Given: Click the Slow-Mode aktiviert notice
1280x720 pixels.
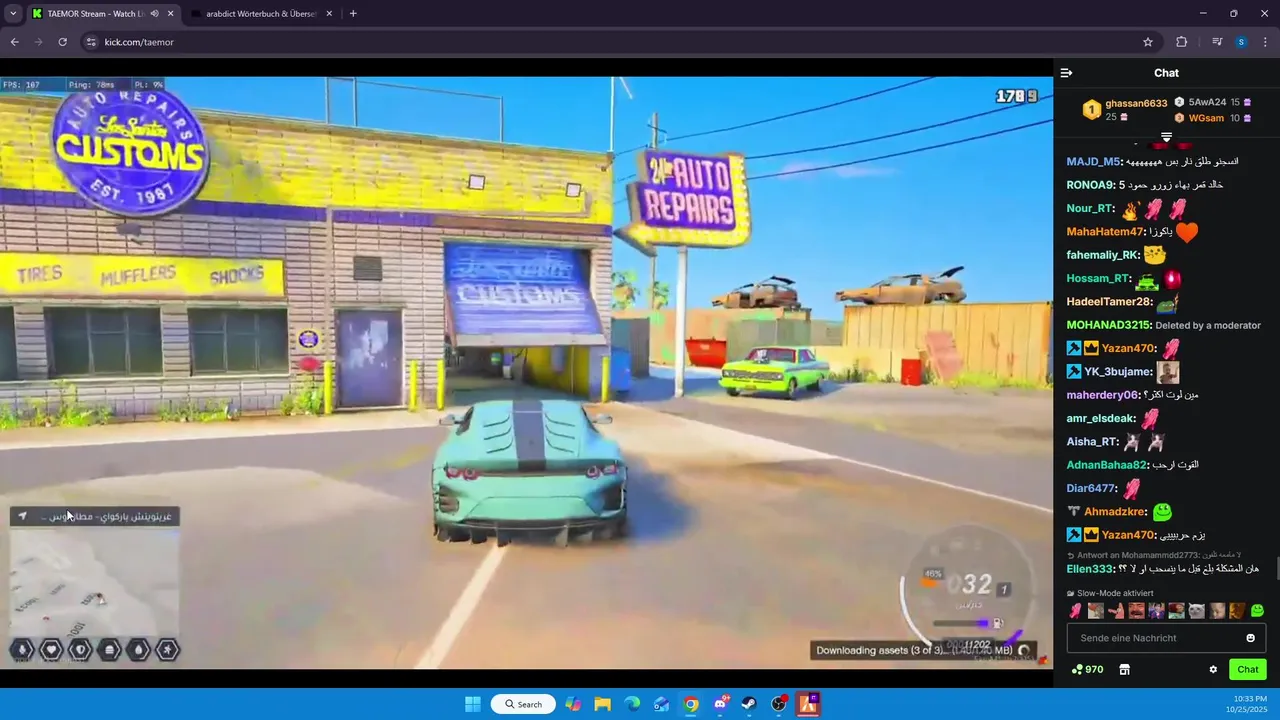Looking at the screenshot, I should 1110,593.
